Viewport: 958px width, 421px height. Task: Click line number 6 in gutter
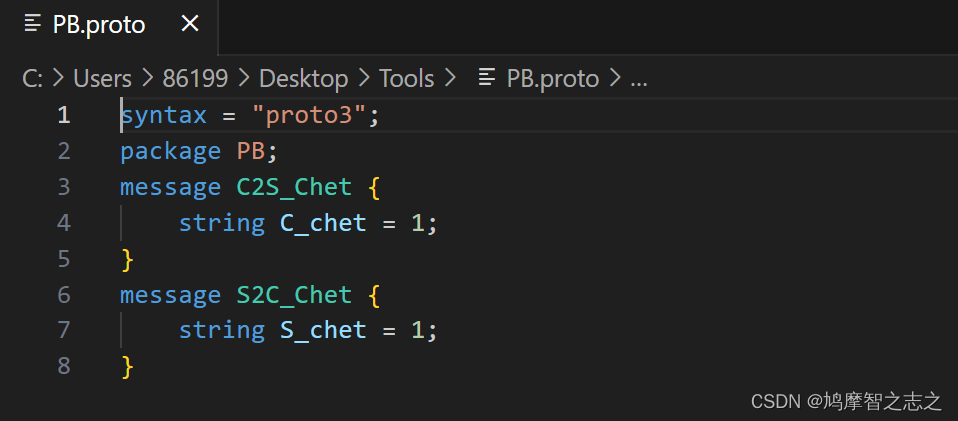point(64,295)
